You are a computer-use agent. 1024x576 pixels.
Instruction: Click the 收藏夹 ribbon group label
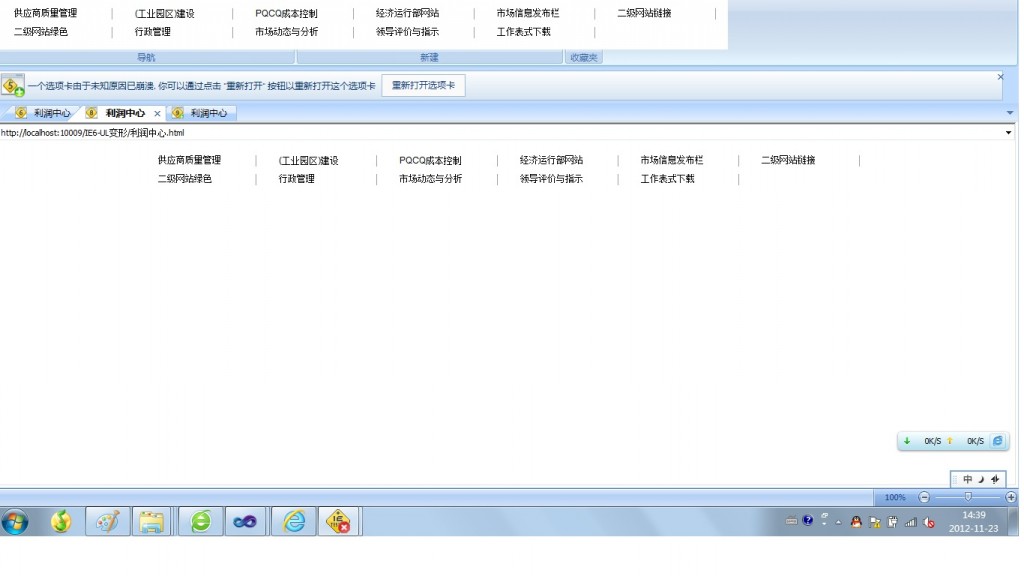coord(584,57)
